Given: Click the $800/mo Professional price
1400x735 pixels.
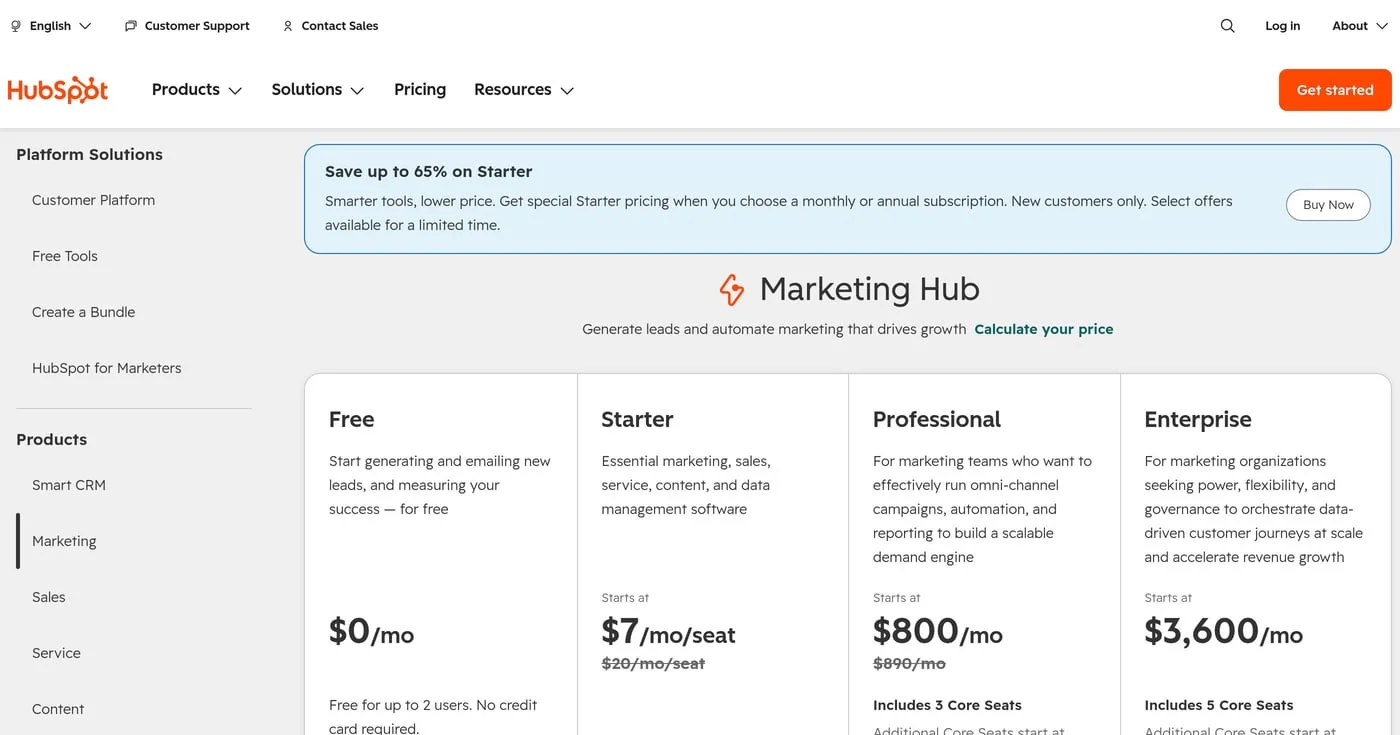Looking at the screenshot, I should tap(938, 632).
